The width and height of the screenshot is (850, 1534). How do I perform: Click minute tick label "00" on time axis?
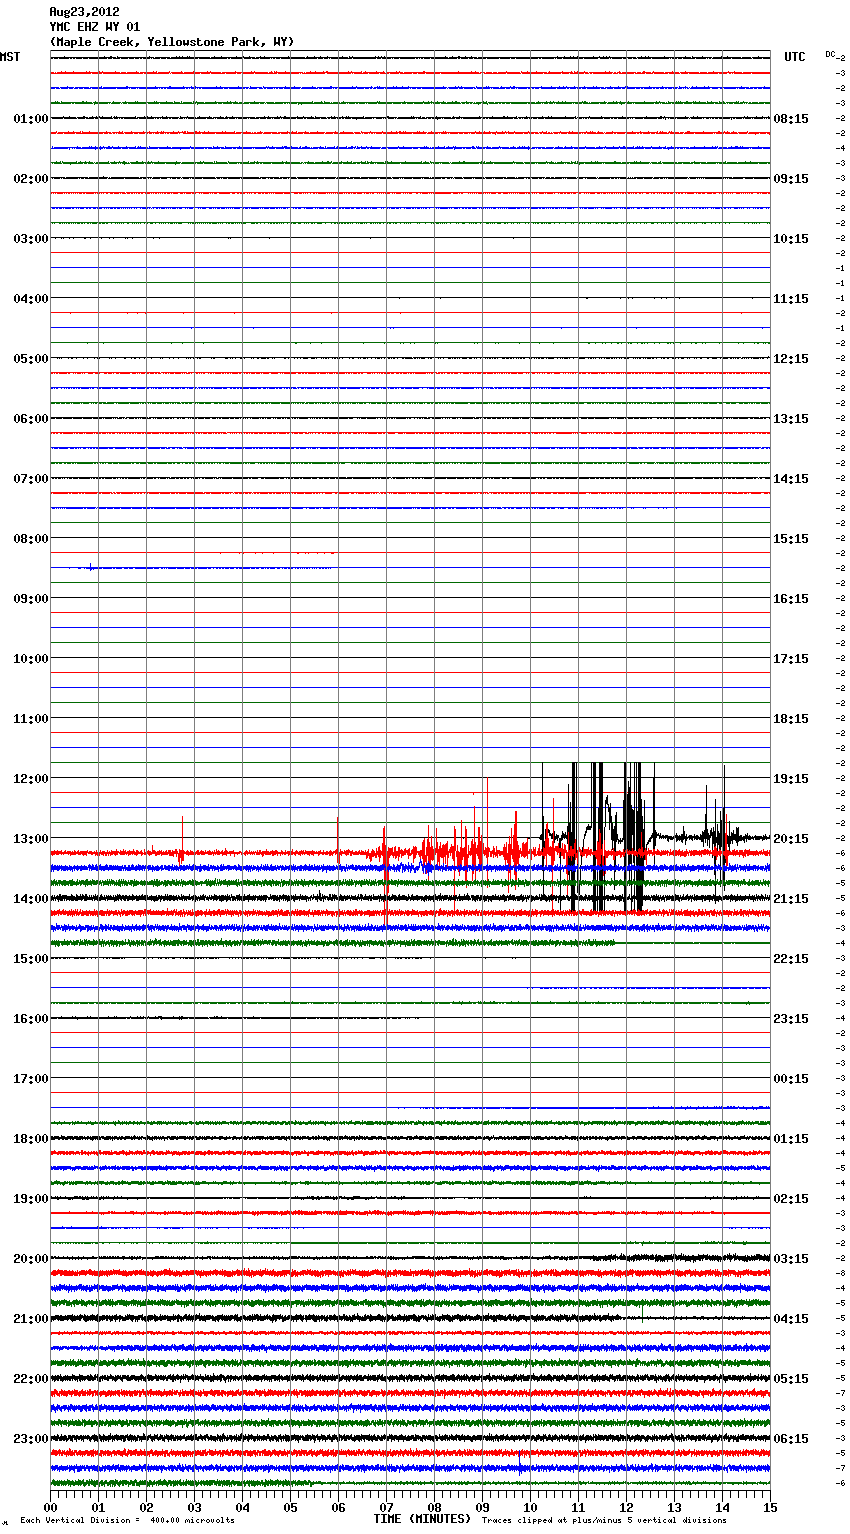[50, 1507]
